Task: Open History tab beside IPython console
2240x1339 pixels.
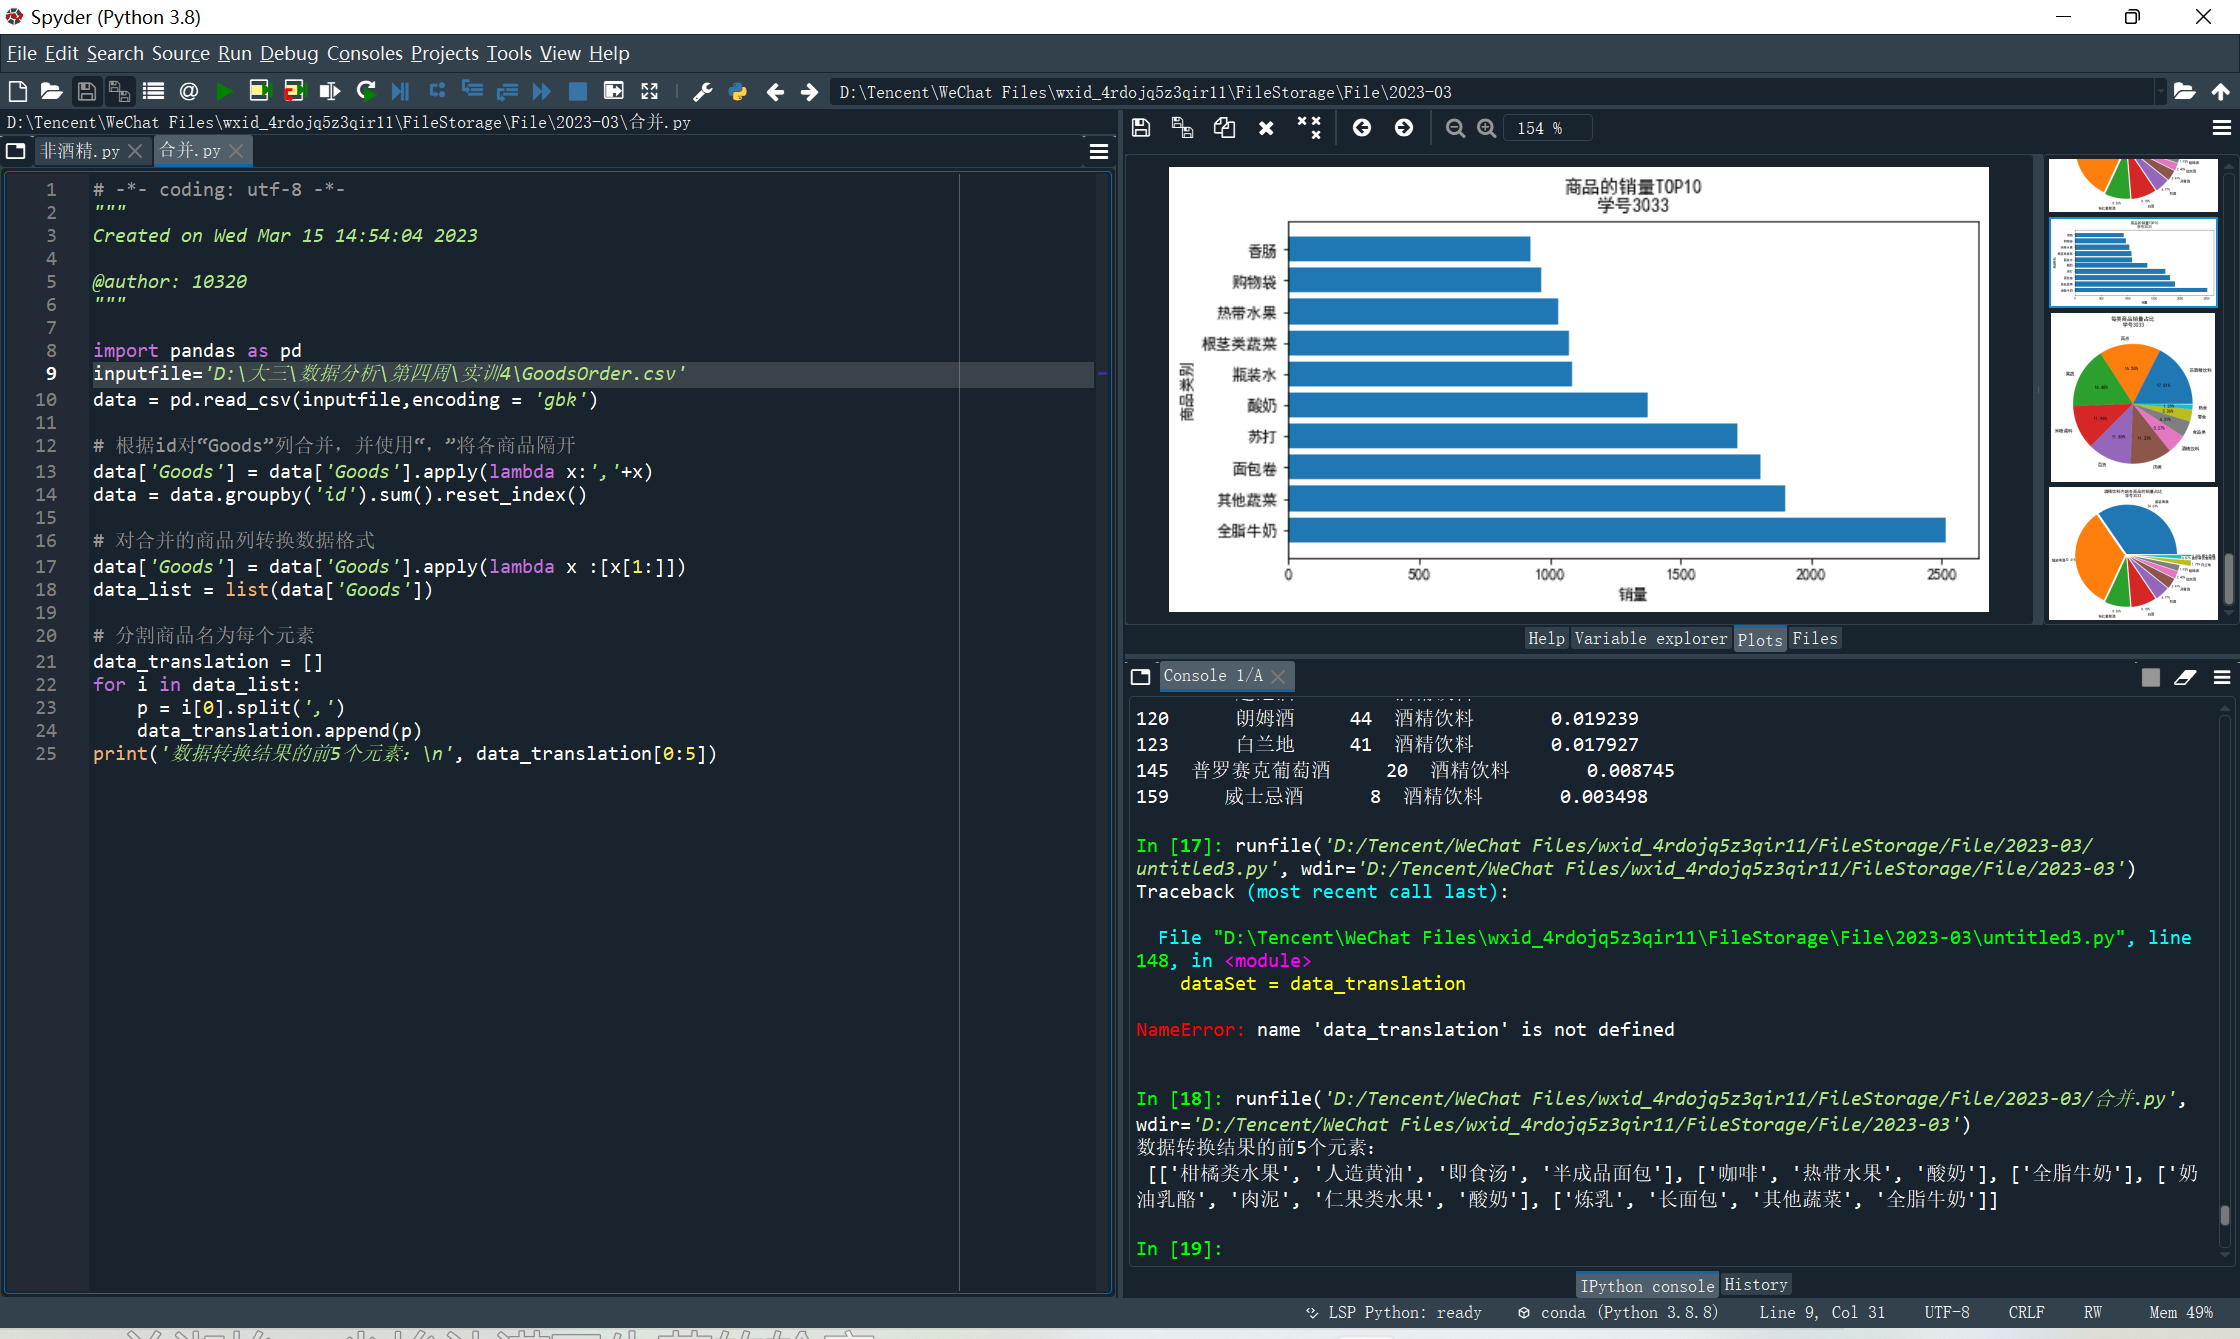Action: tap(1755, 1285)
